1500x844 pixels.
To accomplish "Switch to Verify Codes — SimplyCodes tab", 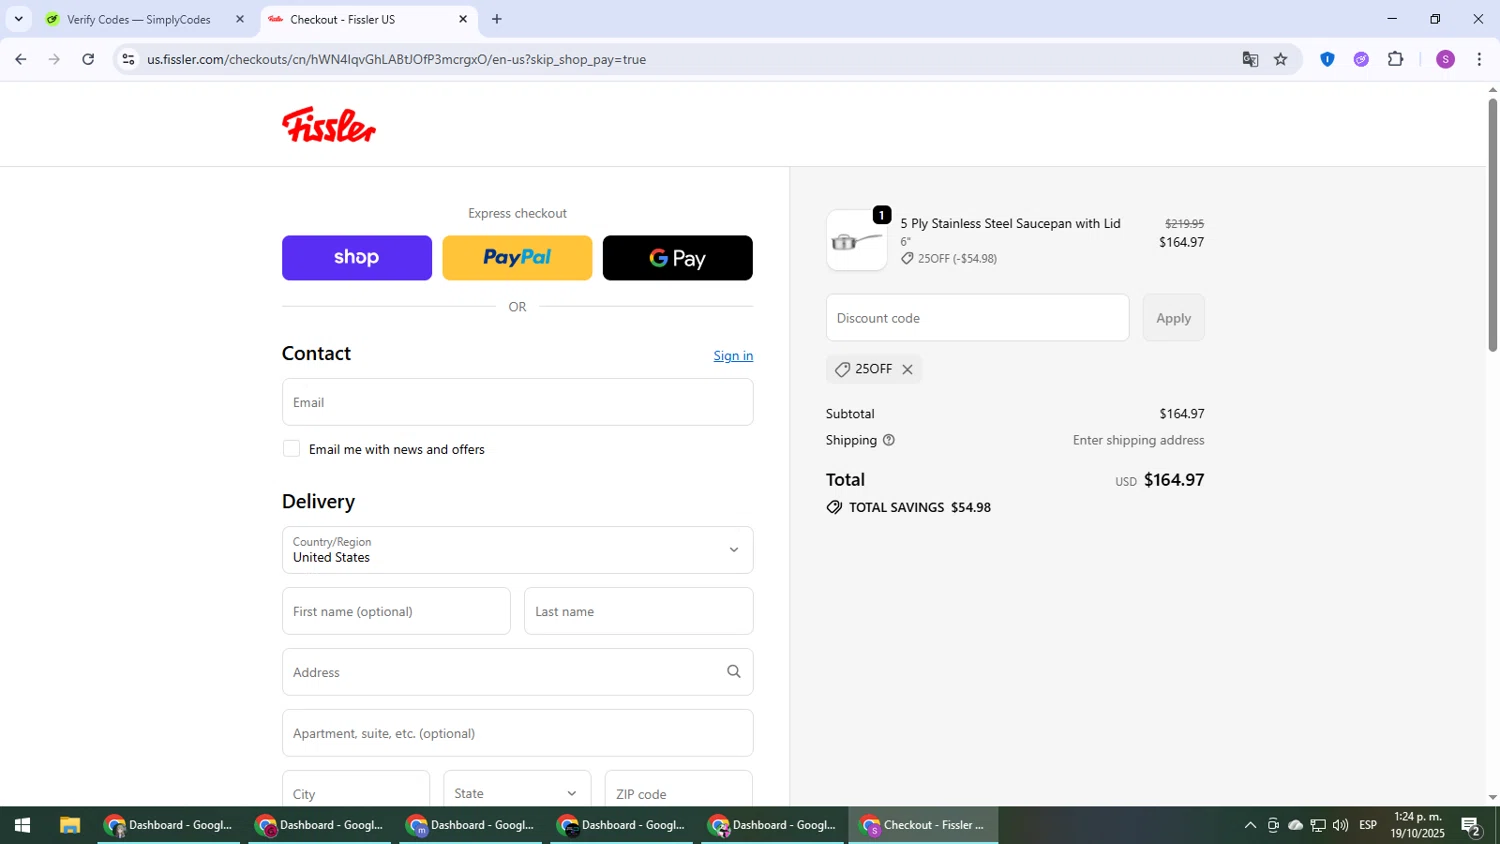I will click(139, 19).
